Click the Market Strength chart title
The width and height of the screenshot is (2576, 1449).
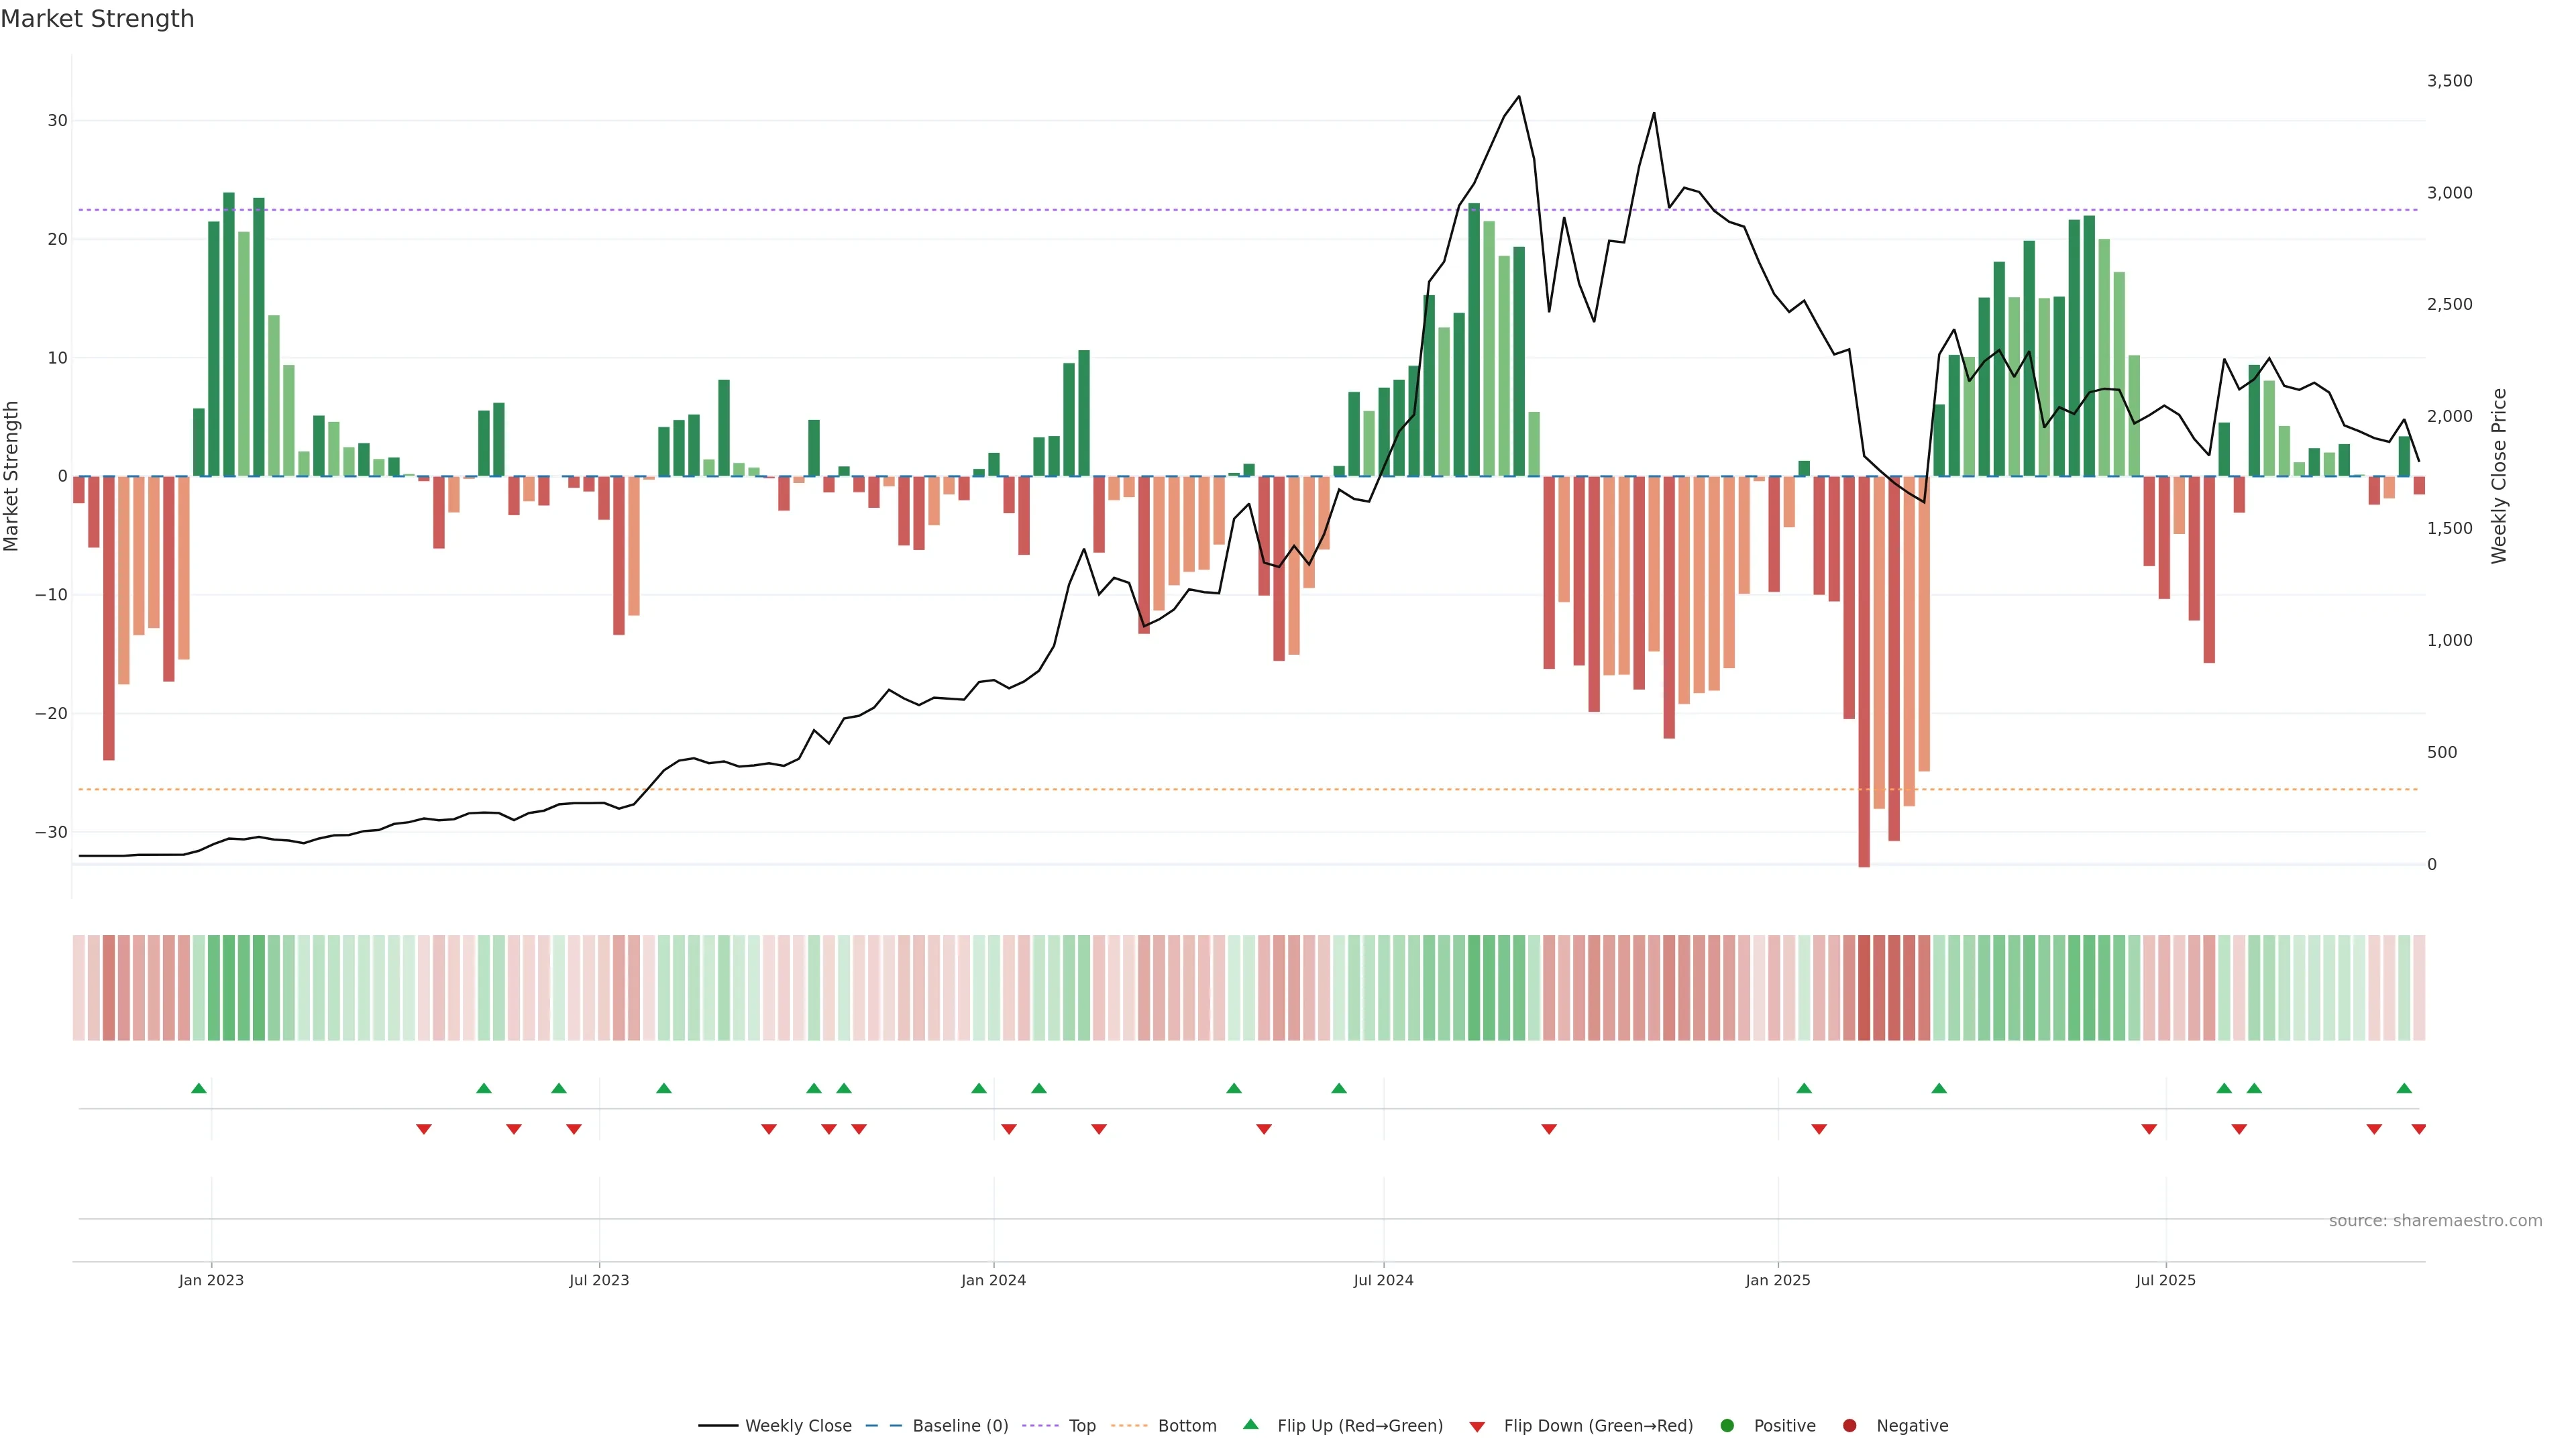coord(97,19)
